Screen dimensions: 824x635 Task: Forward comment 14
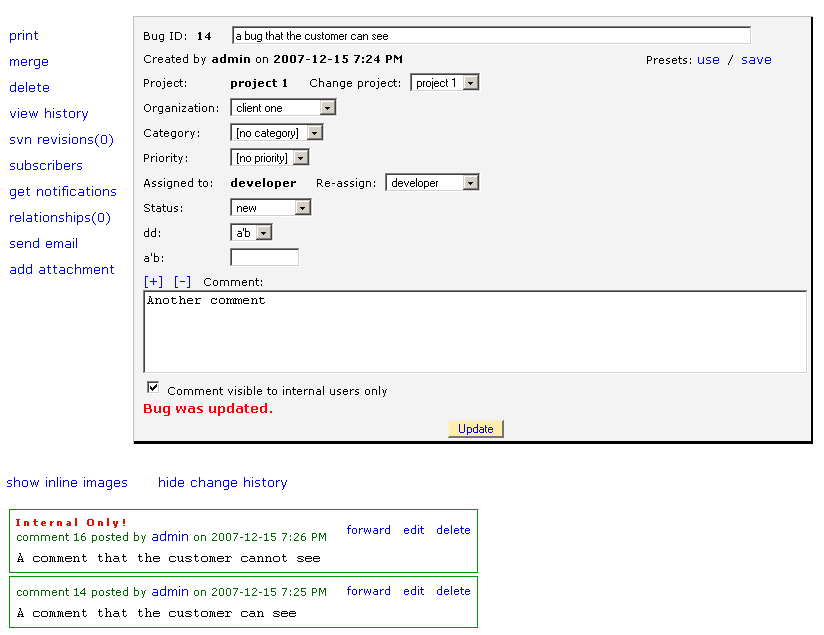pyautogui.click(x=368, y=591)
